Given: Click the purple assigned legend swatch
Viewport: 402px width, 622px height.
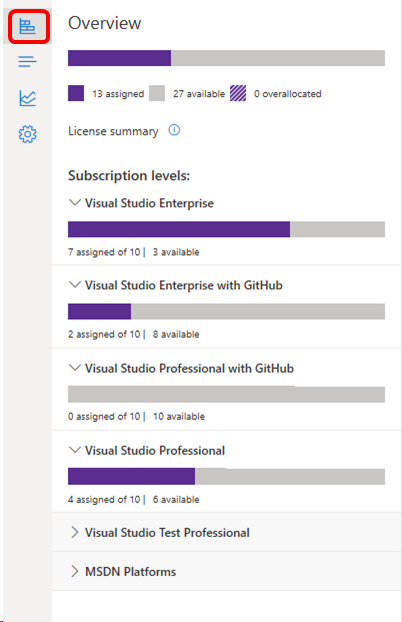Looking at the screenshot, I should [76, 93].
